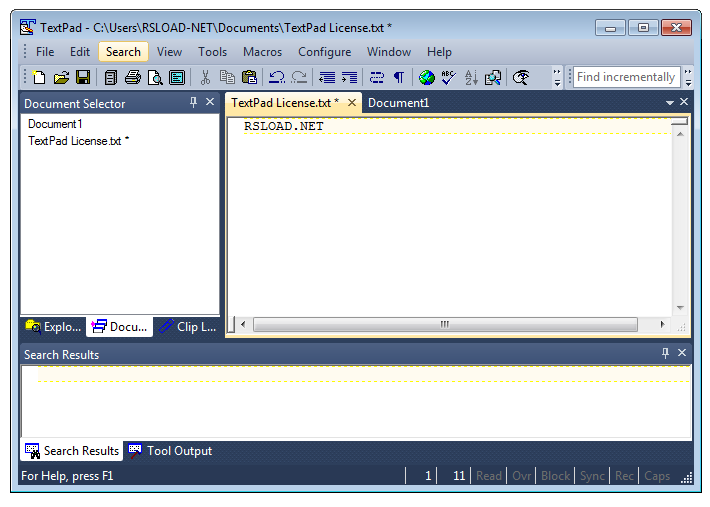710x507 pixels.
Task: Click the RSLOAD.NET text in the editor
Action: pyautogui.click(x=283, y=126)
